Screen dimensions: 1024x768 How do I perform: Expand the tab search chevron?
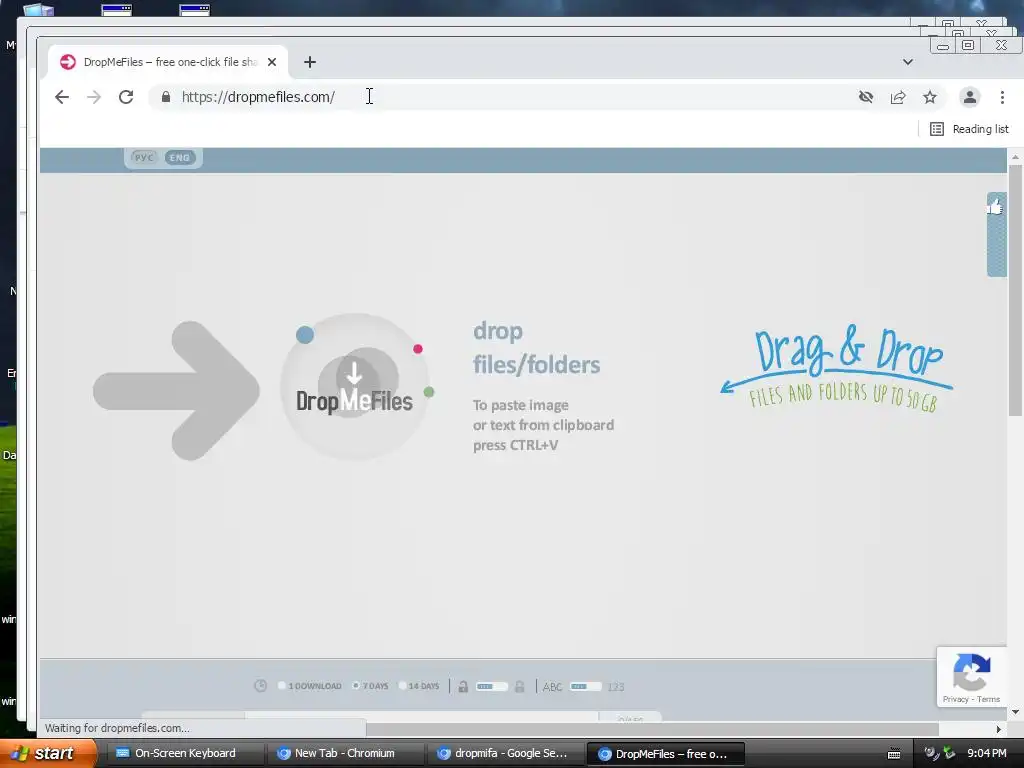(908, 62)
